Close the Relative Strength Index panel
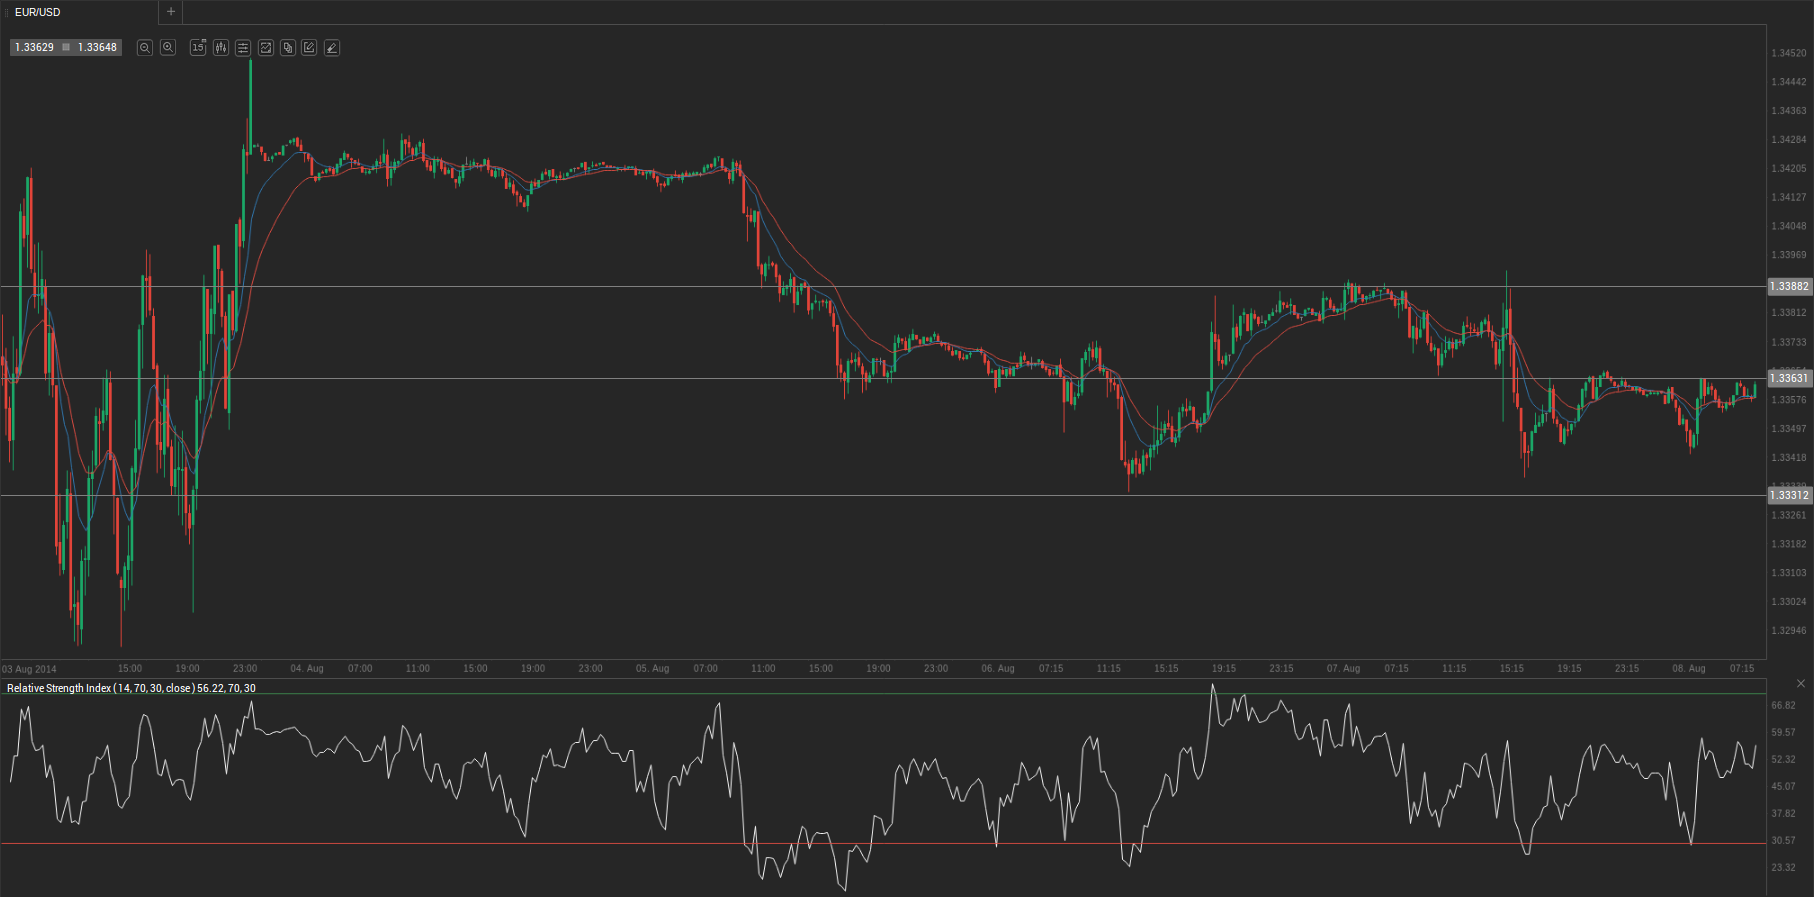The width and height of the screenshot is (1814, 897). pyautogui.click(x=1800, y=684)
